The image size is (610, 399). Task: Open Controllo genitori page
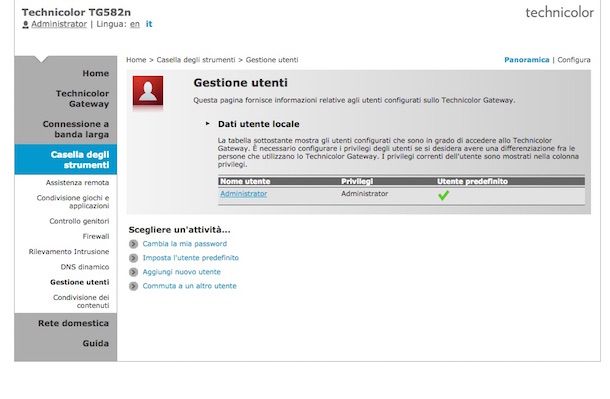pyautogui.click(x=79, y=221)
